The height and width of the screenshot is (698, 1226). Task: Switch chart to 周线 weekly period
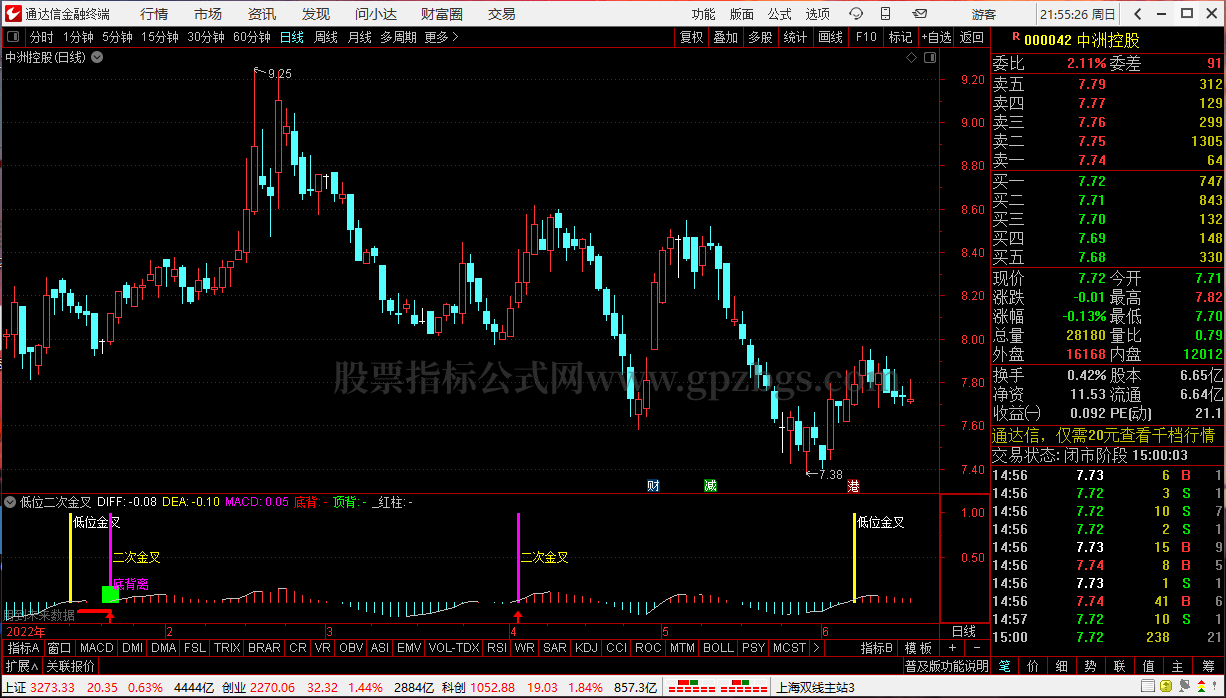(x=326, y=37)
